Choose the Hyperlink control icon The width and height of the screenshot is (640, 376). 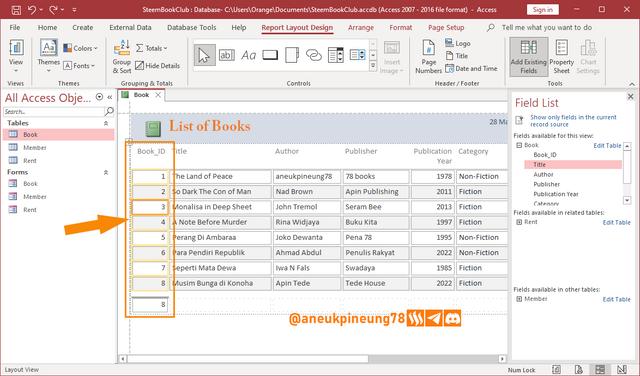[313, 55]
